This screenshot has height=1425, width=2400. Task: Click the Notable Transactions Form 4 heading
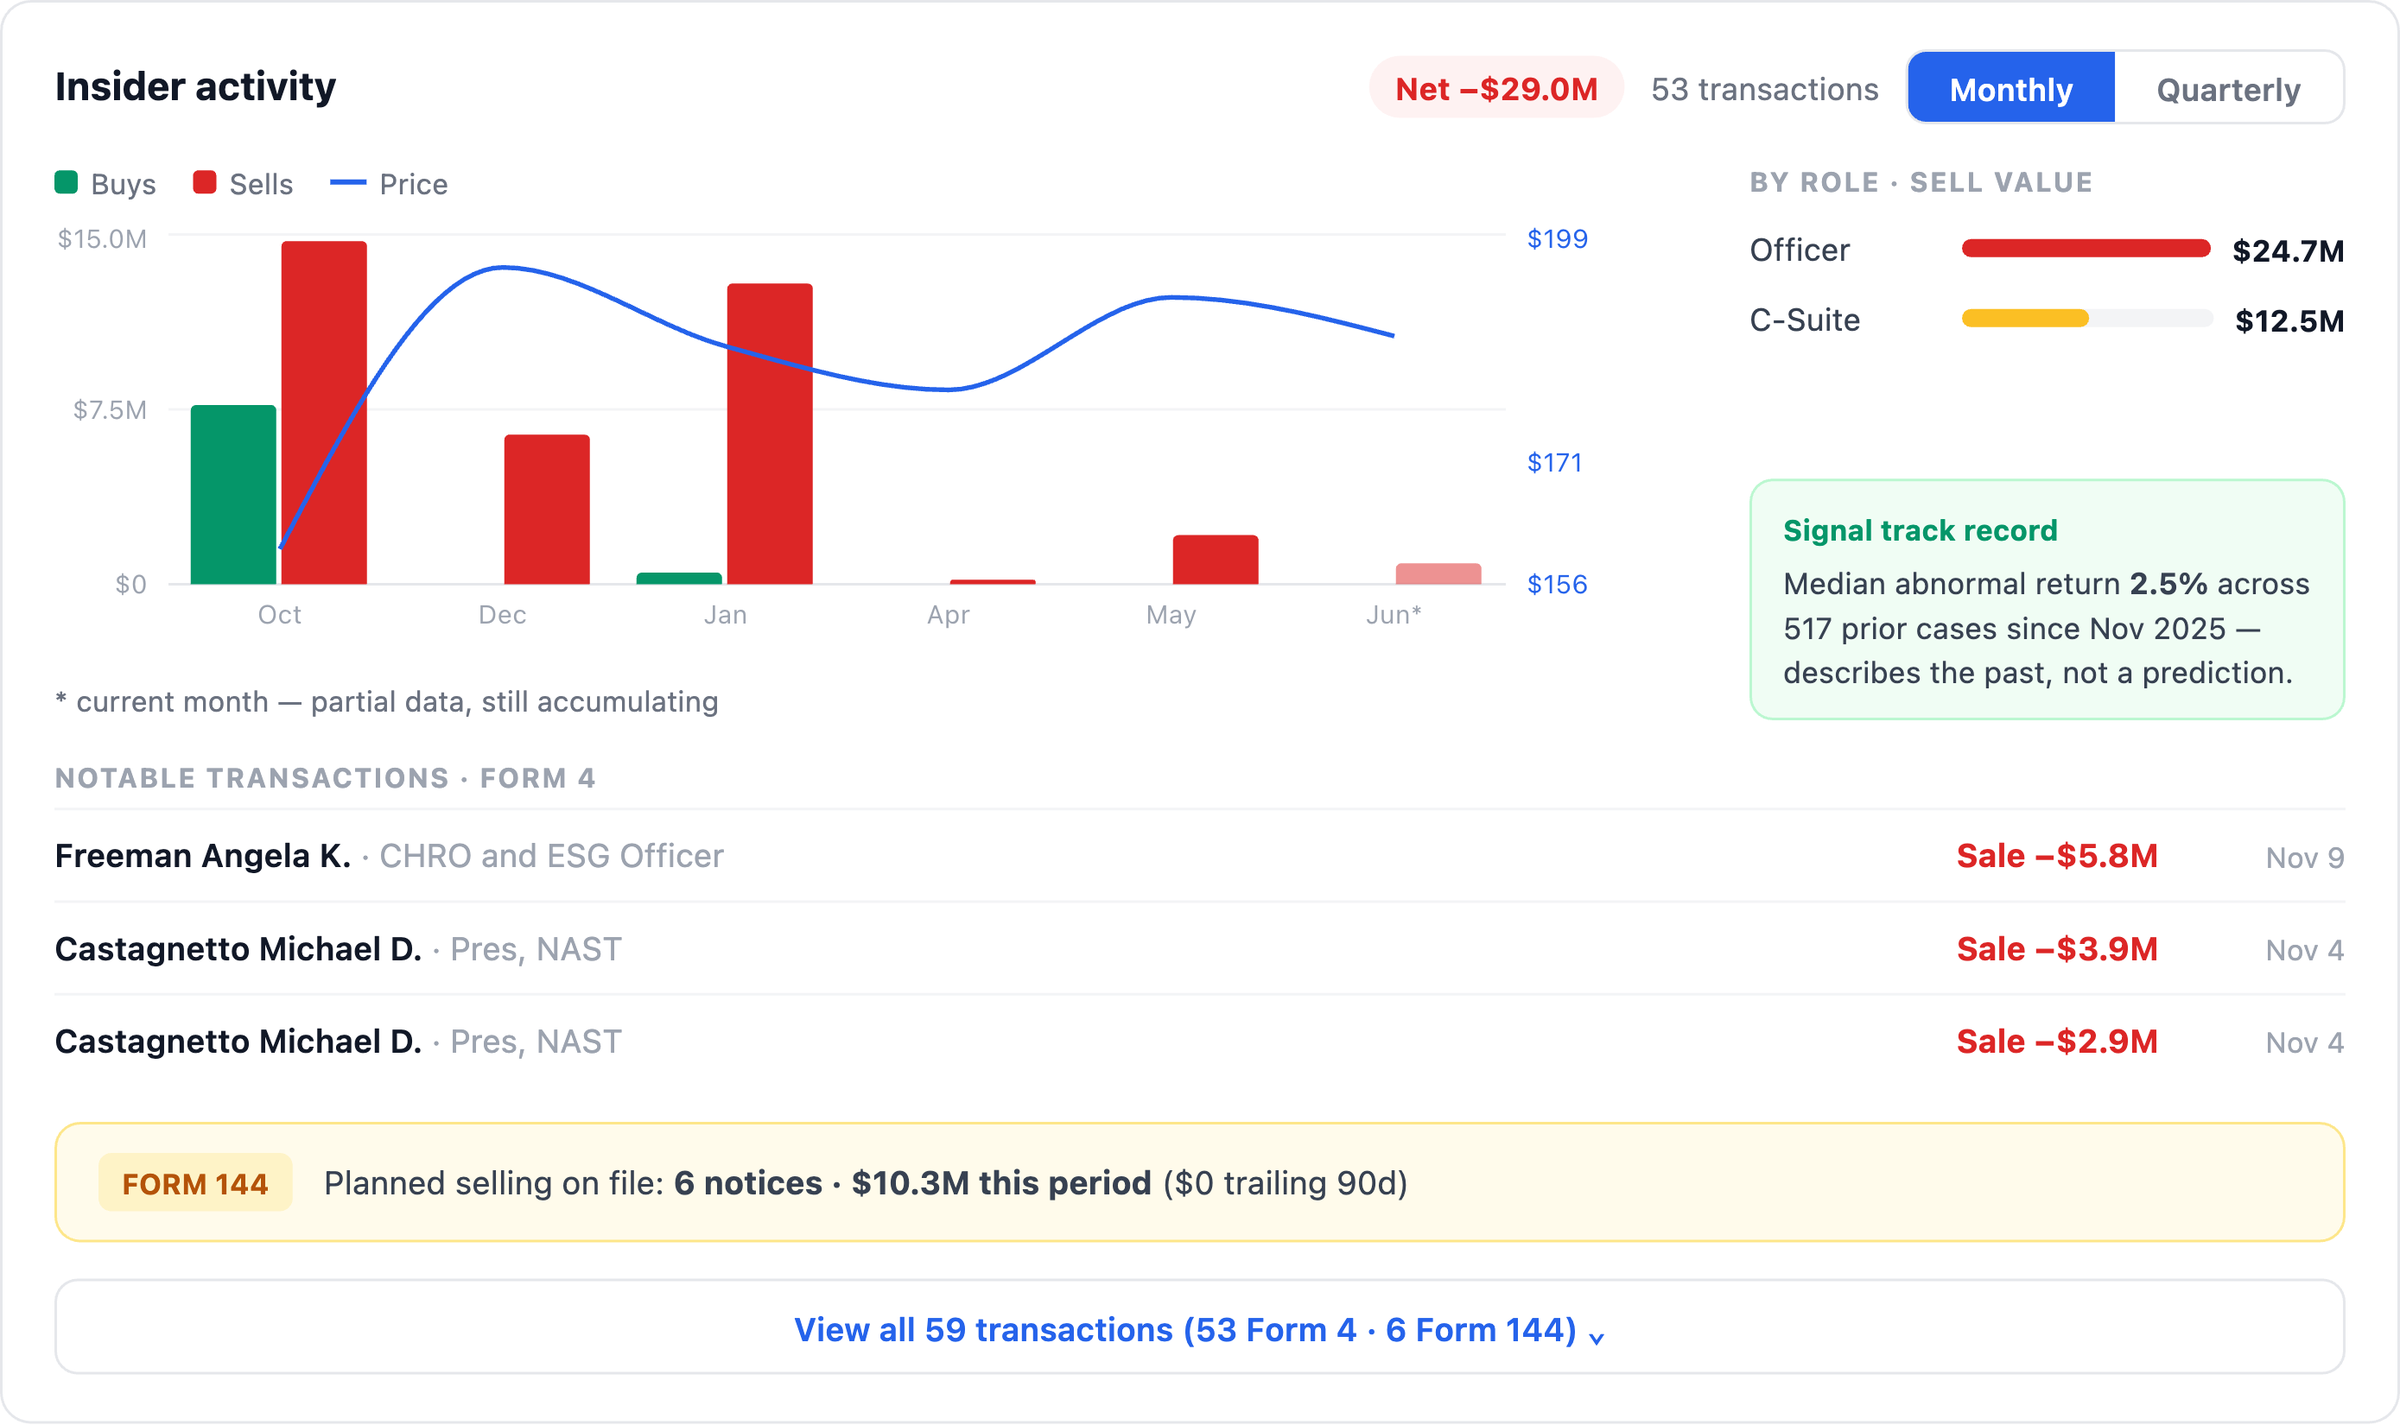pyautogui.click(x=325, y=778)
